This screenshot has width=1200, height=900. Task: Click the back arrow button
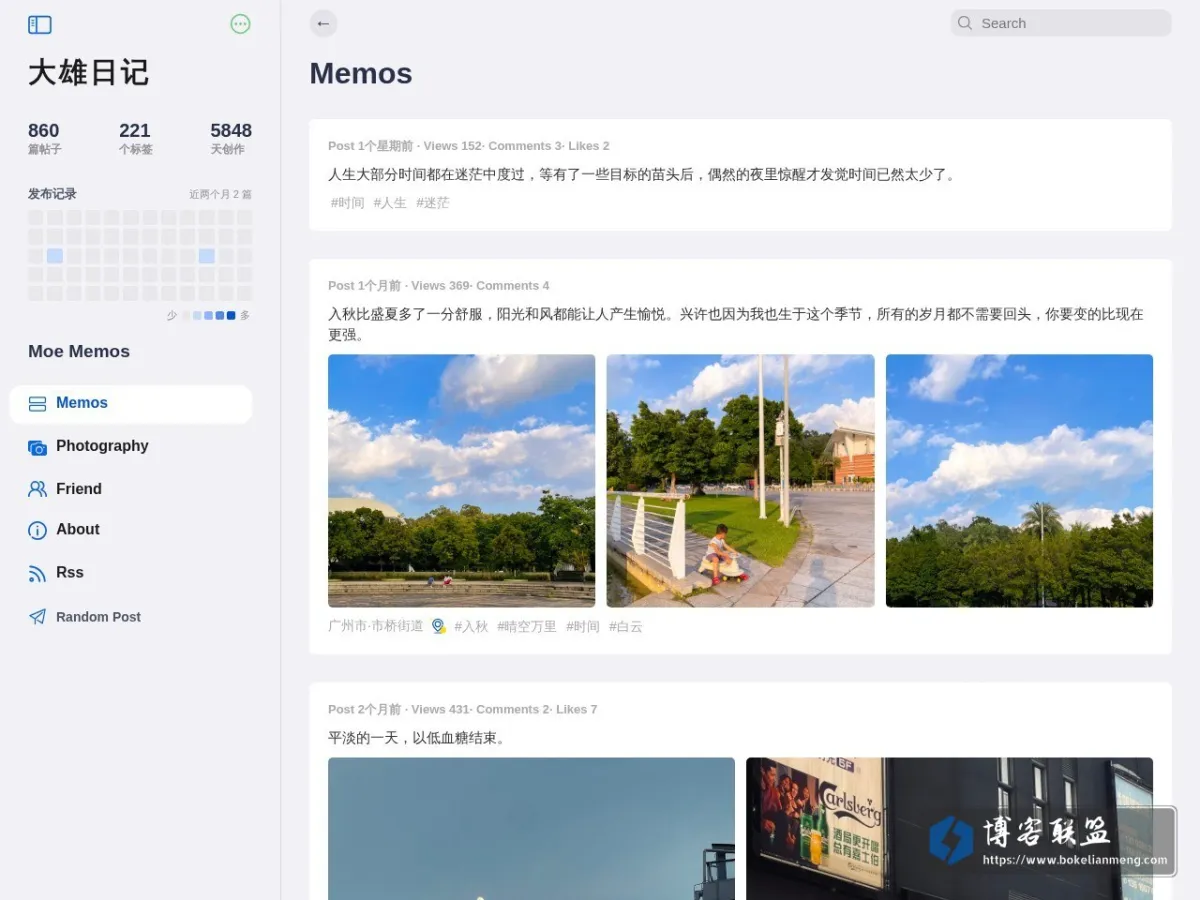[323, 24]
